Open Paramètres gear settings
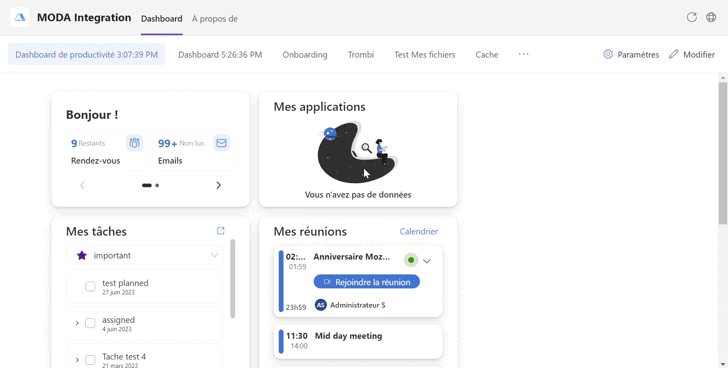The width and height of the screenshot is (728, 368). [x=608, y=54]
